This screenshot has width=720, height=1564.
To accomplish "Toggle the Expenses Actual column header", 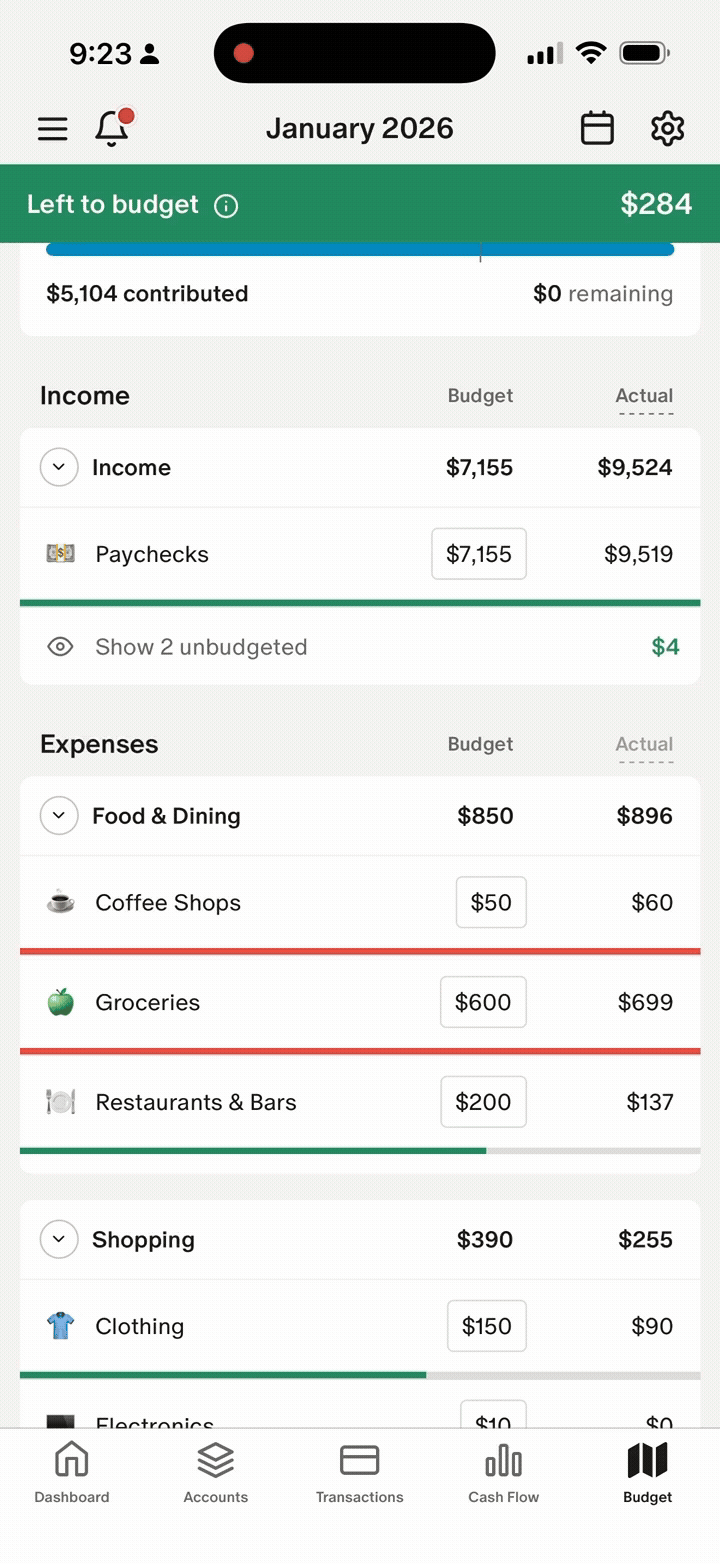I will (x=644, y=745).
